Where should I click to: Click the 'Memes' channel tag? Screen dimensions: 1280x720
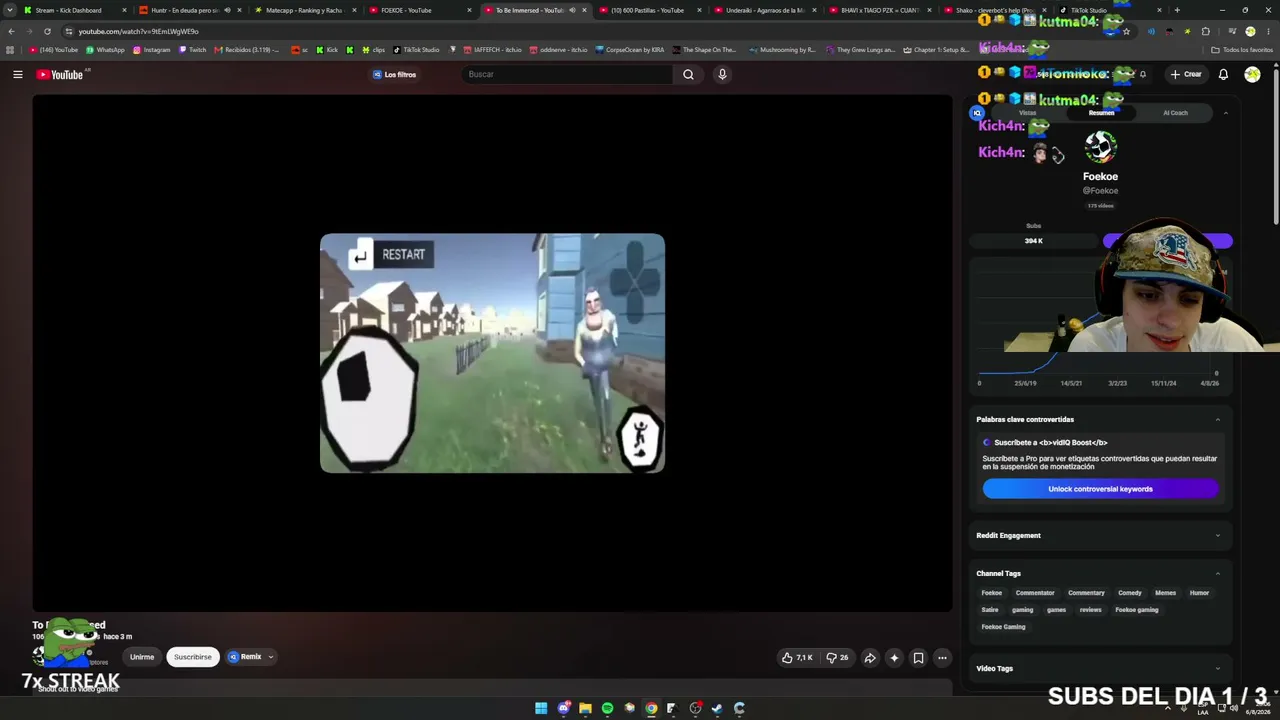(x=1165, y=593)
